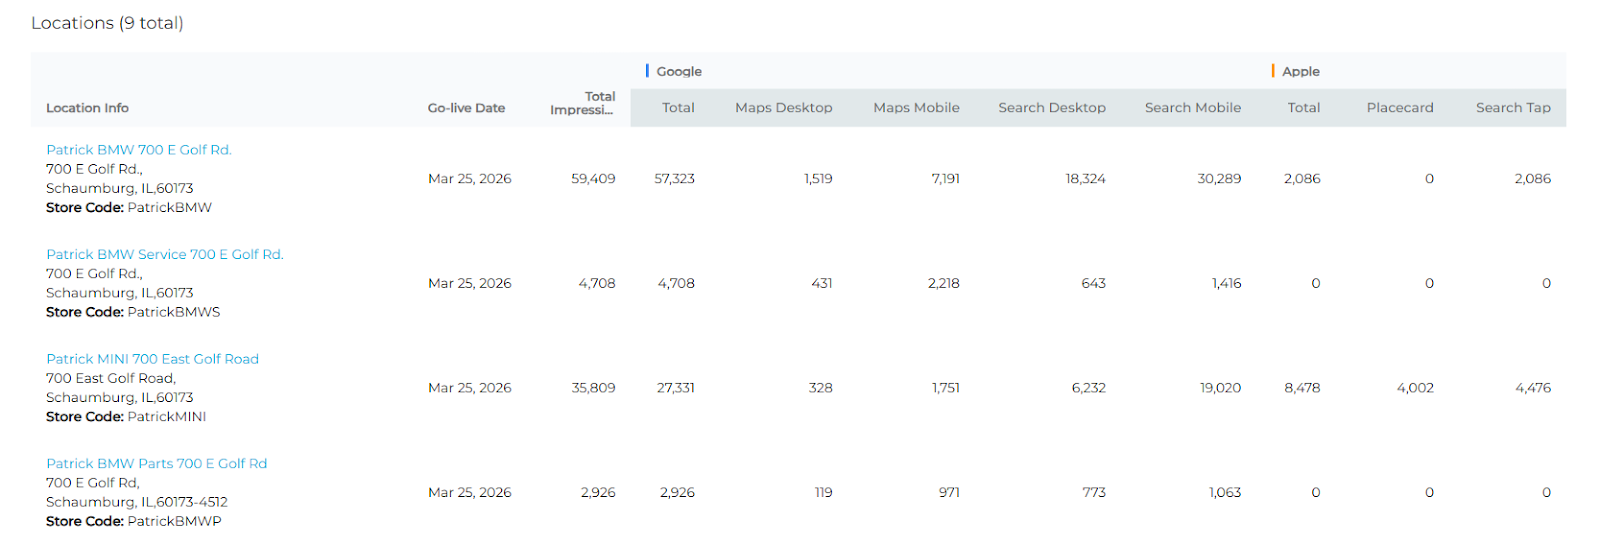Open Patrick MINI 700 East Golf Road link
This screenshot has height=545, width=1600.
[x=152, y=359]
